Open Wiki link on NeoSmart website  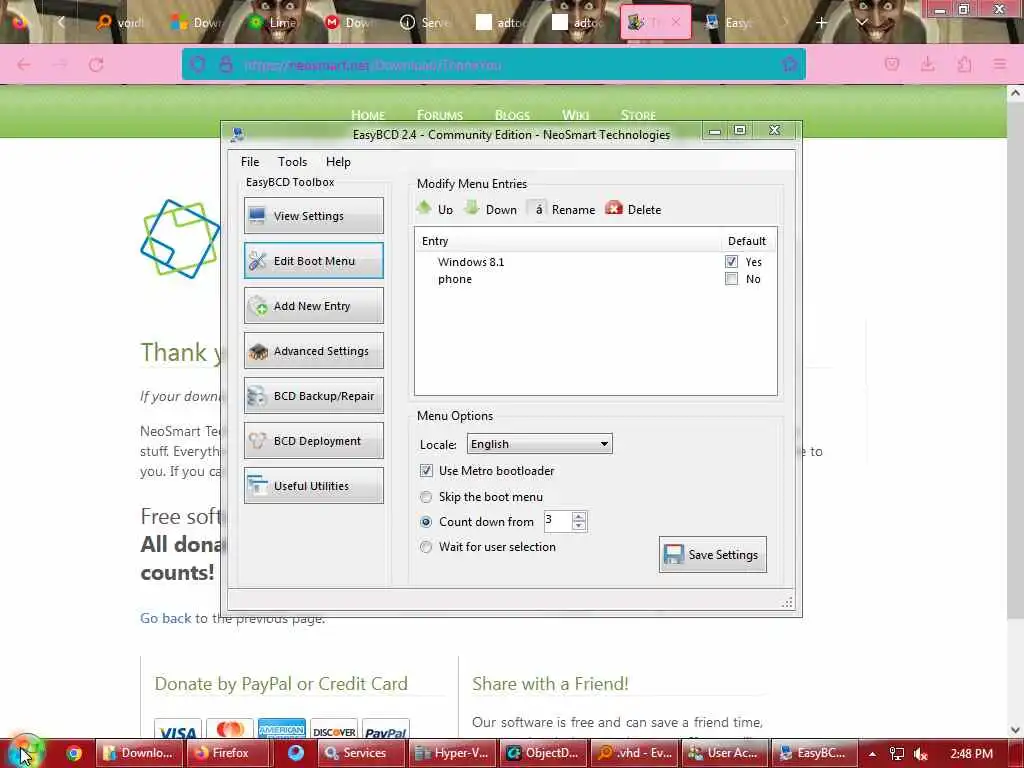[575, 116]
